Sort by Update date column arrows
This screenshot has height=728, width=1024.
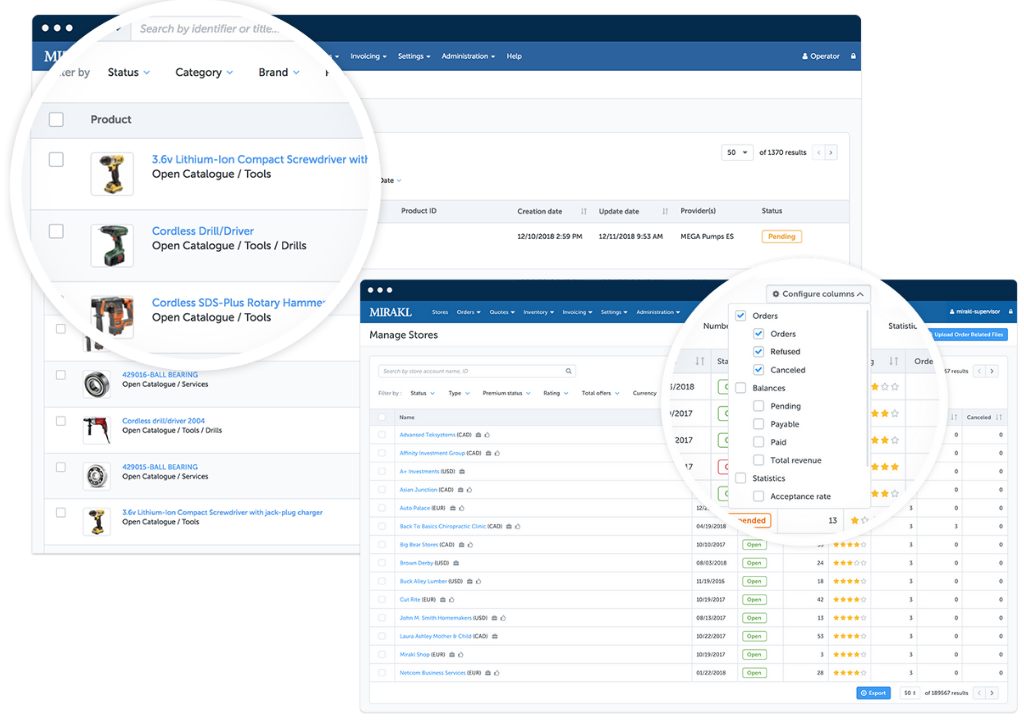click(665, 212)
